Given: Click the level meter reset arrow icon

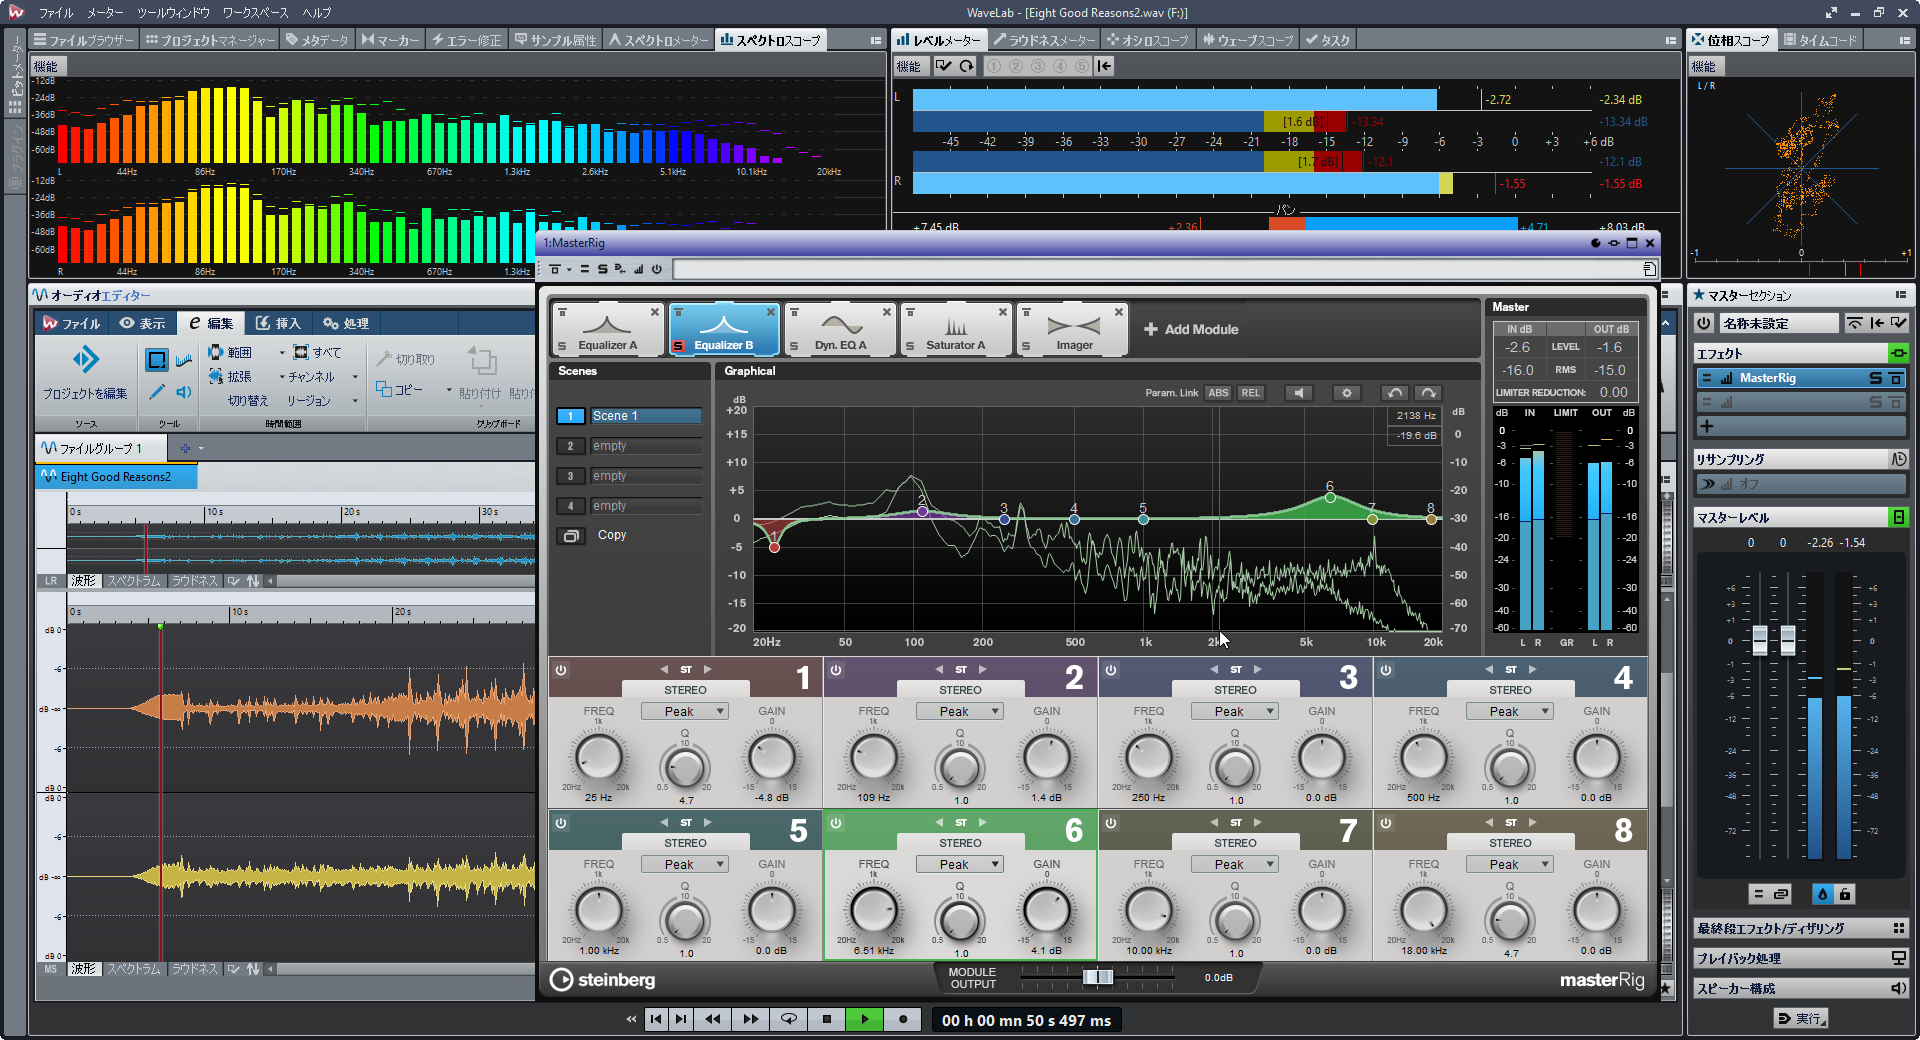Looking at the screenshot, I should coord(966,66).
